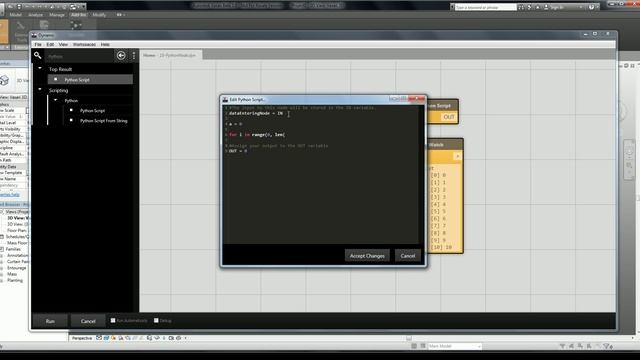Click the output arrow on the Watch node
The image size is (640, 360).
(x=457, y=156)
